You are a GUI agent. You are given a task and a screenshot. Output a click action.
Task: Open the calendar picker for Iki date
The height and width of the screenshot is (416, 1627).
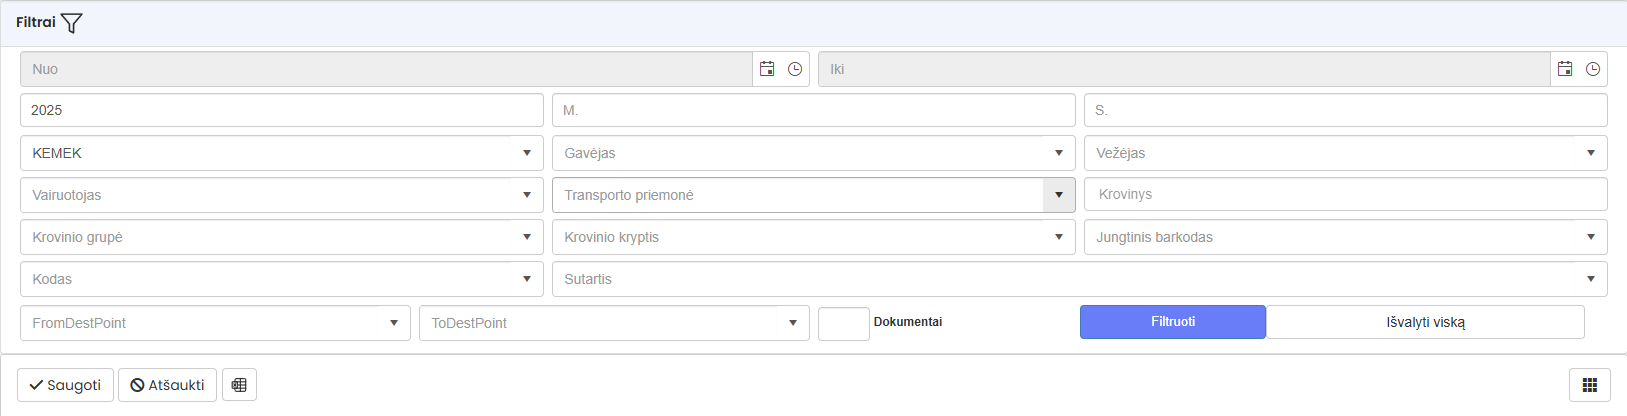pos(1565,69)
